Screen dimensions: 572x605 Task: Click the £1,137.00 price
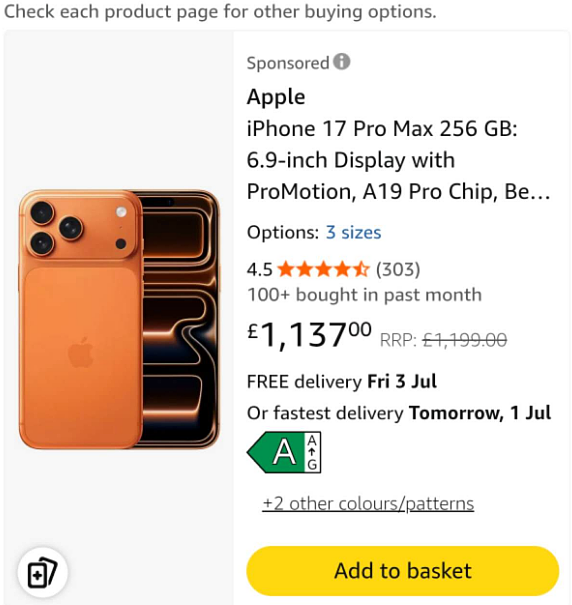309,335
